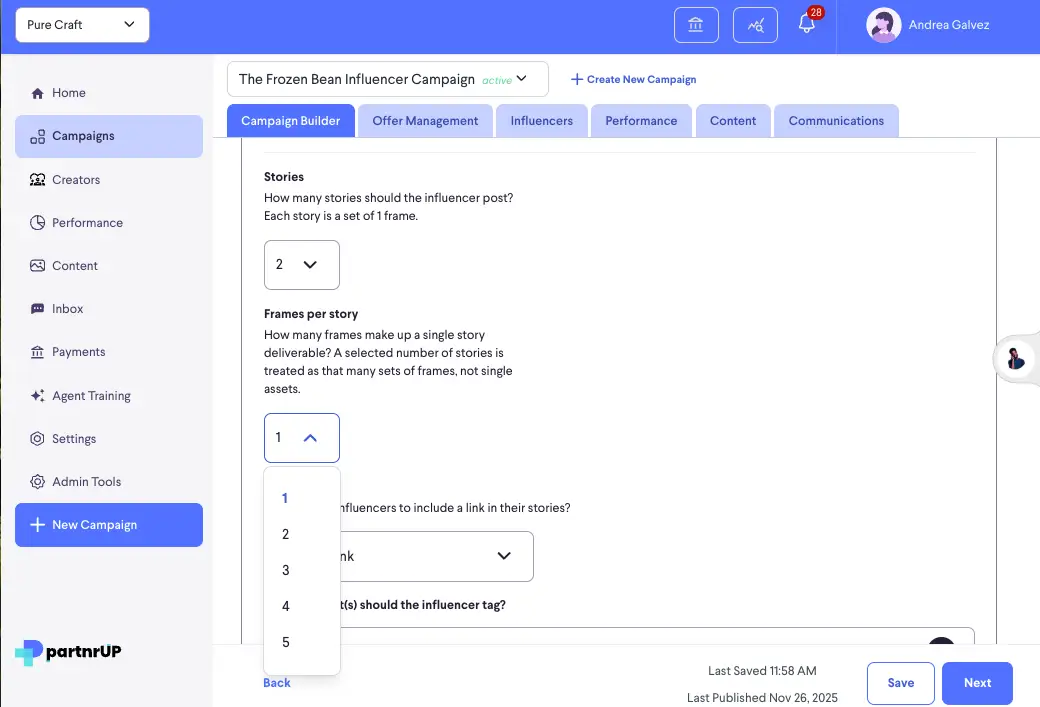The image size is (1040, 707).
Task: Switch to the Campaign Builder tab
Action: pos(291,121)
